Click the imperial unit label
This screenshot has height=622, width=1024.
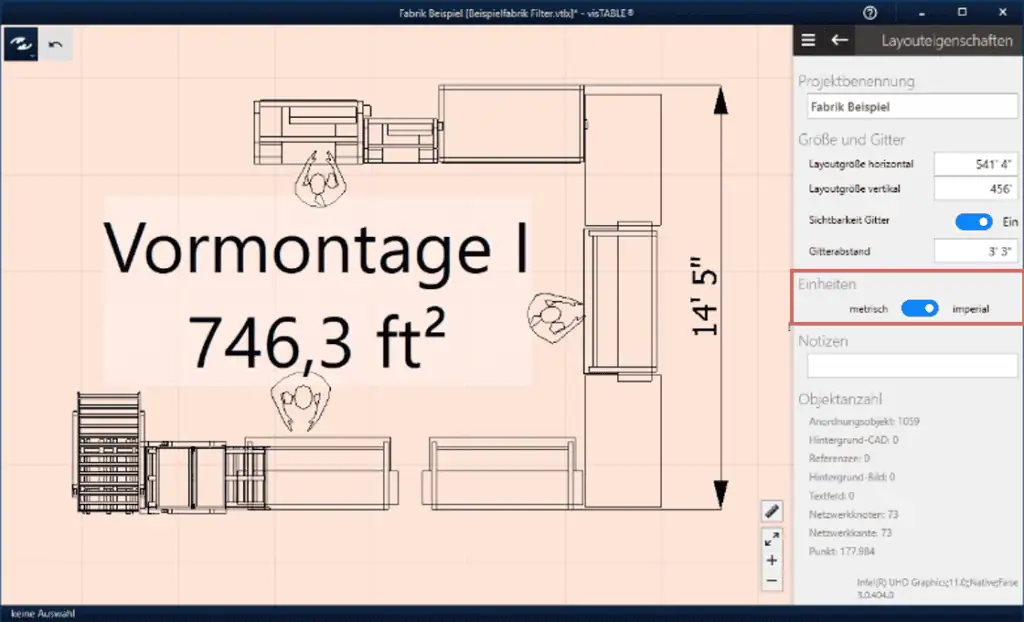[970, 309]
